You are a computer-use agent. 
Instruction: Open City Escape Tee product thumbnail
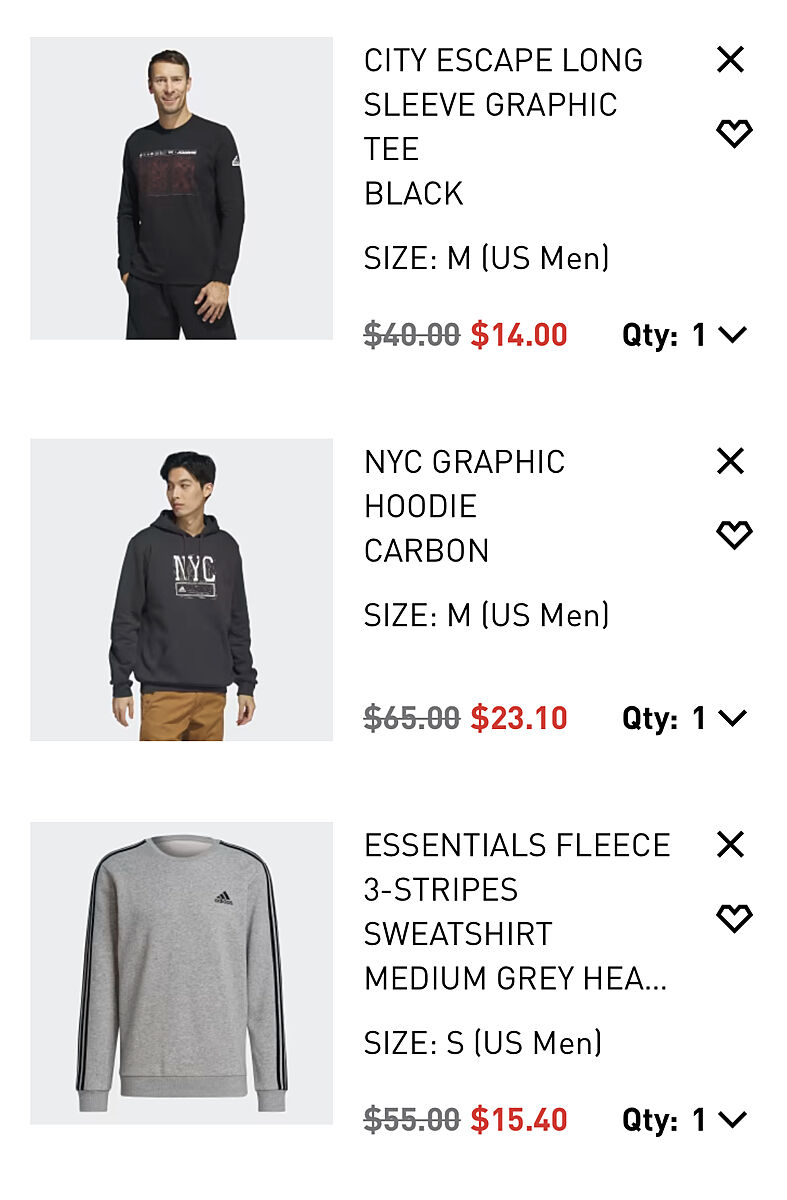[x=181, y=188]
